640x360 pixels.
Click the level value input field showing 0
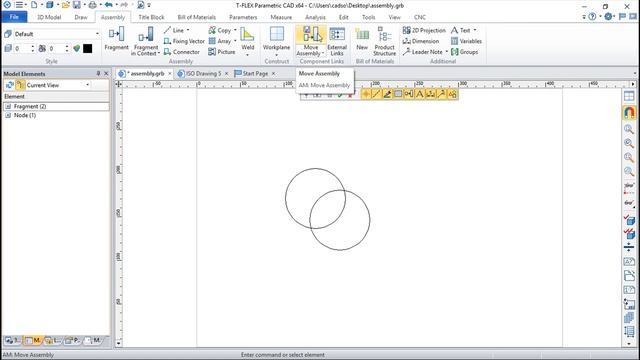22,49
